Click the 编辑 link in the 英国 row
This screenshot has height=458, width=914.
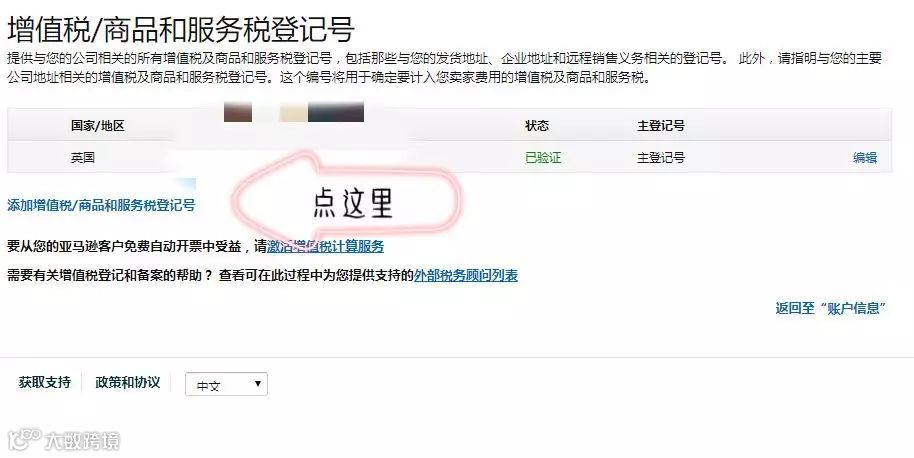pyautogui.click(x=865, y=157)
